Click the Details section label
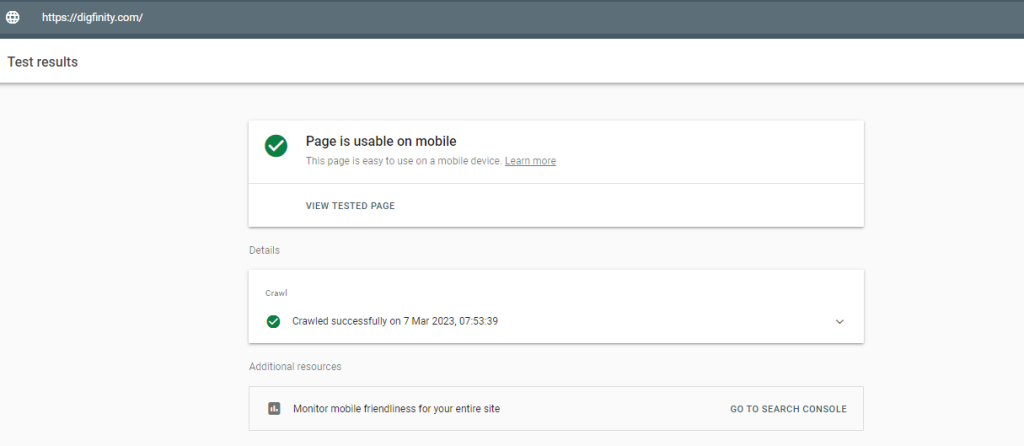 [264, 250]
